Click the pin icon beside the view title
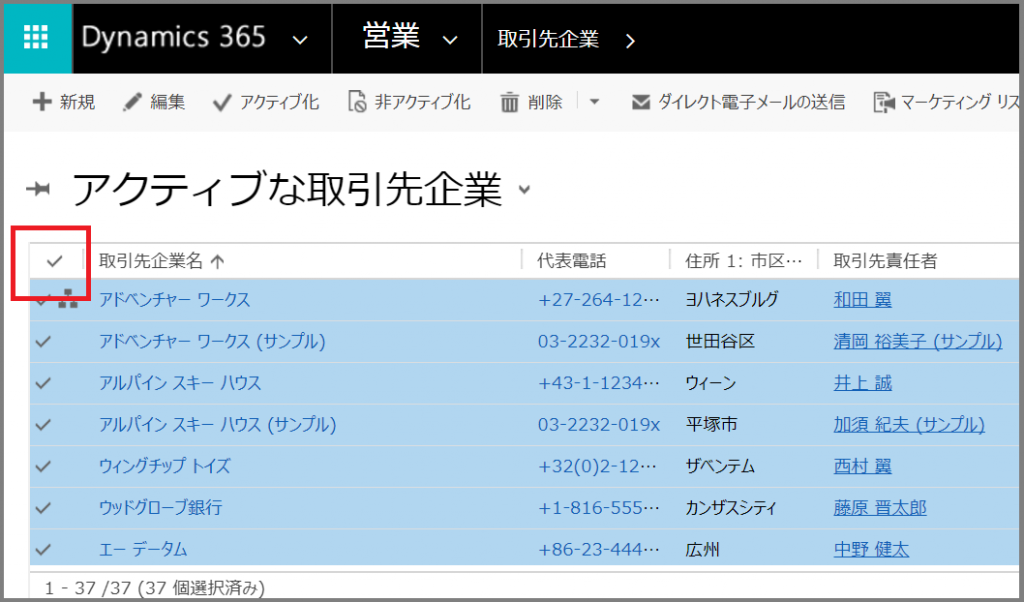 pos(39,189)
